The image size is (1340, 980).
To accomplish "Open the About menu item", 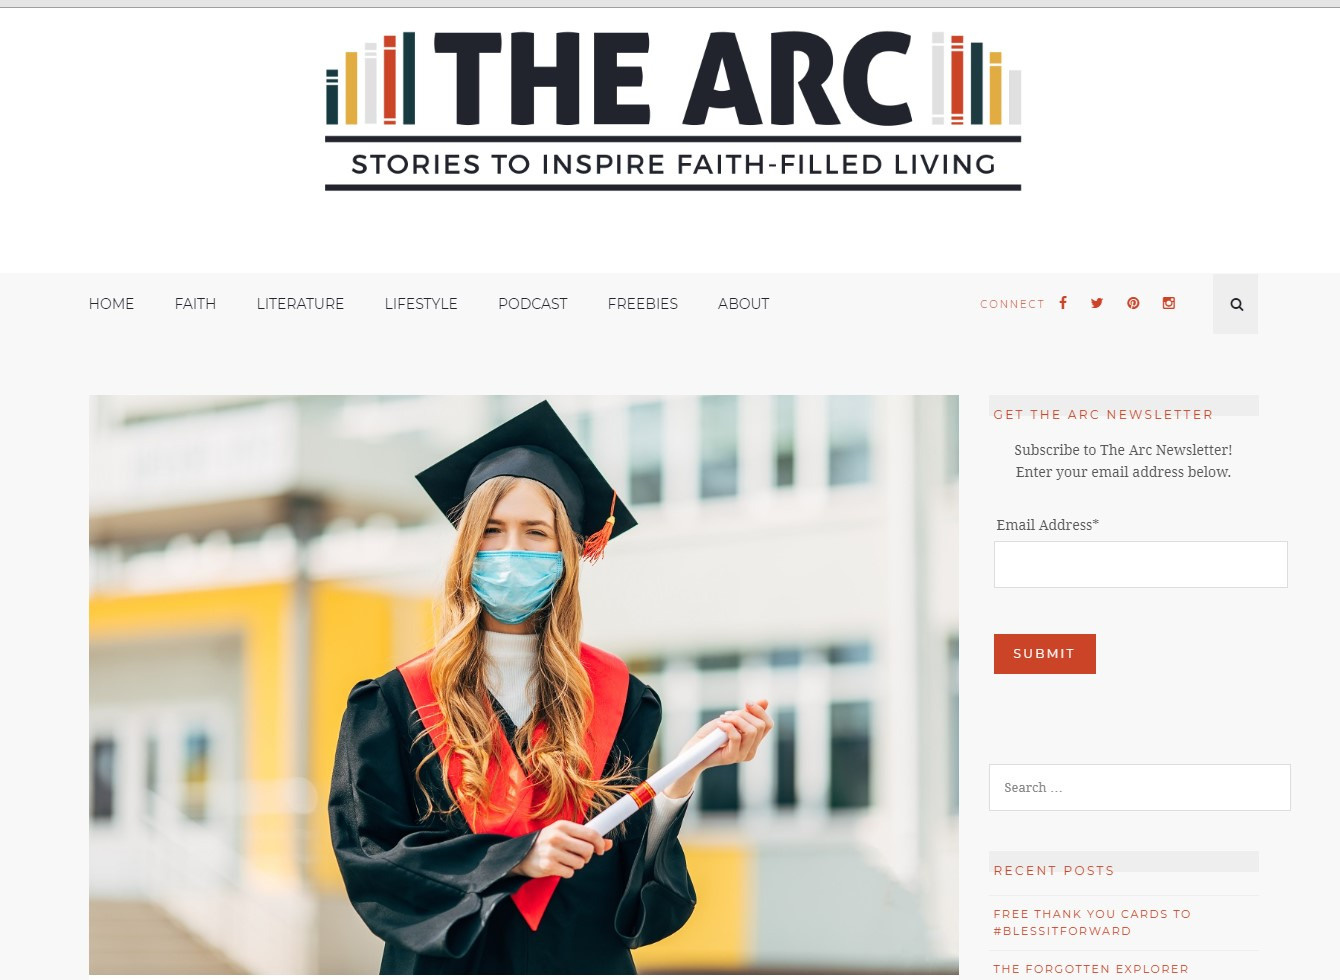I will click(744, 304).
